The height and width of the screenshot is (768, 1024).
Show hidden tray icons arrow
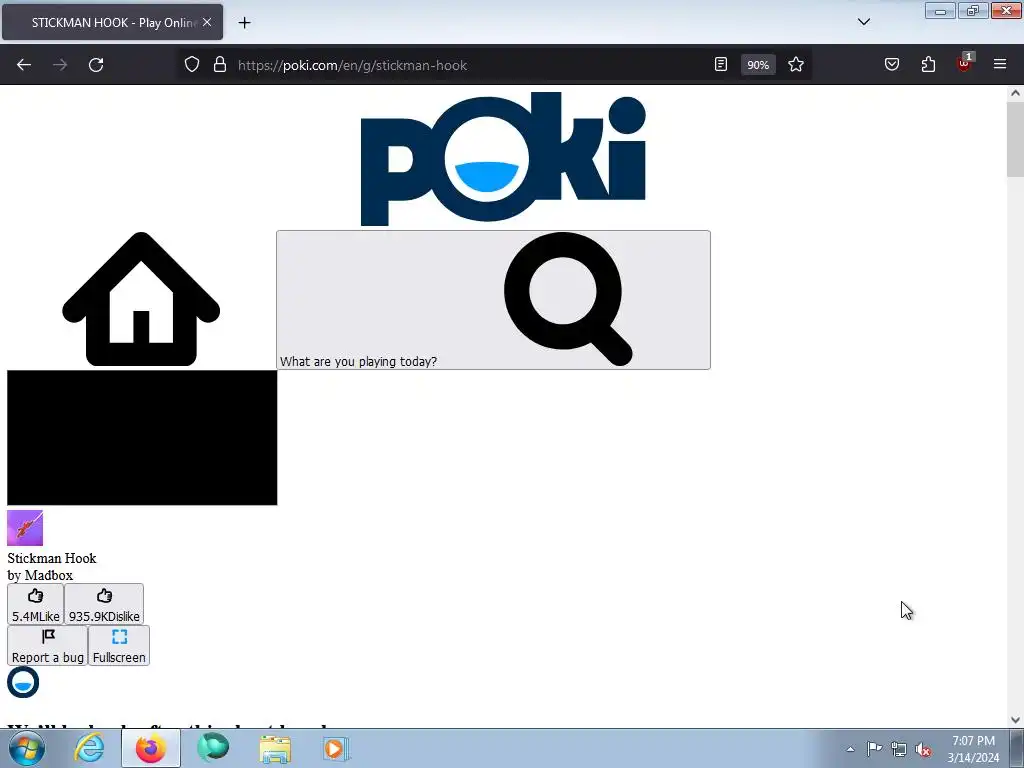(850, 749)
